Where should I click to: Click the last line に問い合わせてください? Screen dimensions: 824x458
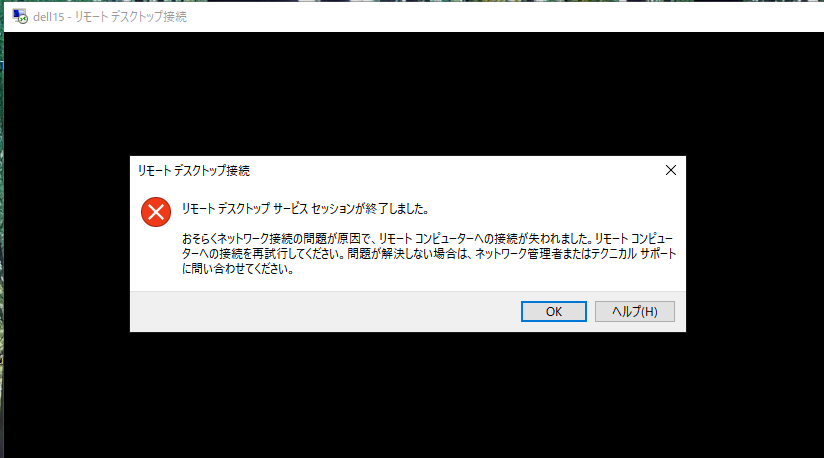238,269
